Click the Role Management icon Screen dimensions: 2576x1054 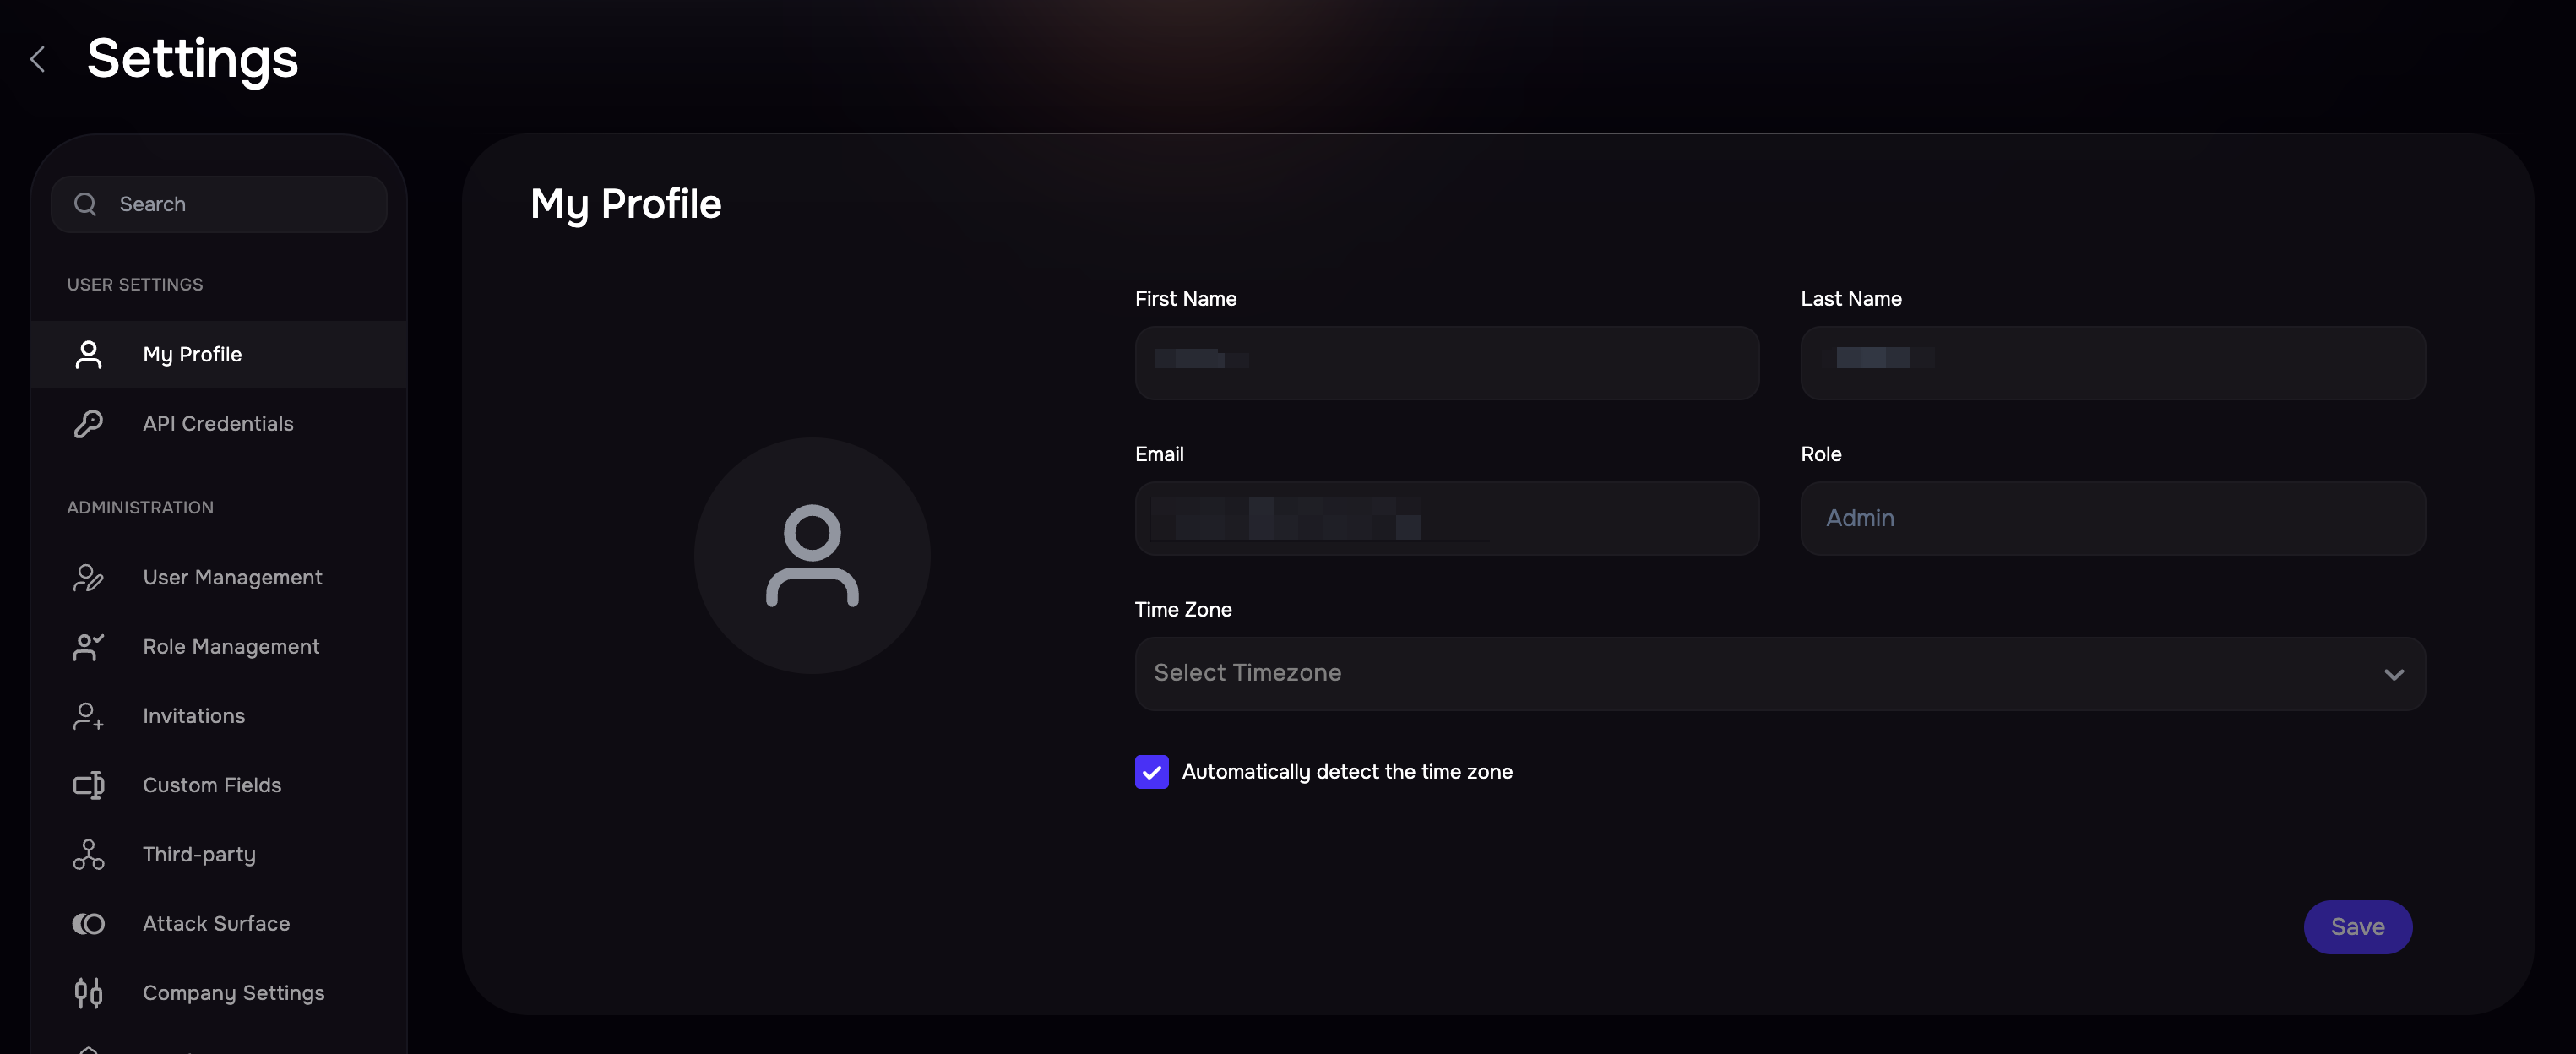click(88, 647)
